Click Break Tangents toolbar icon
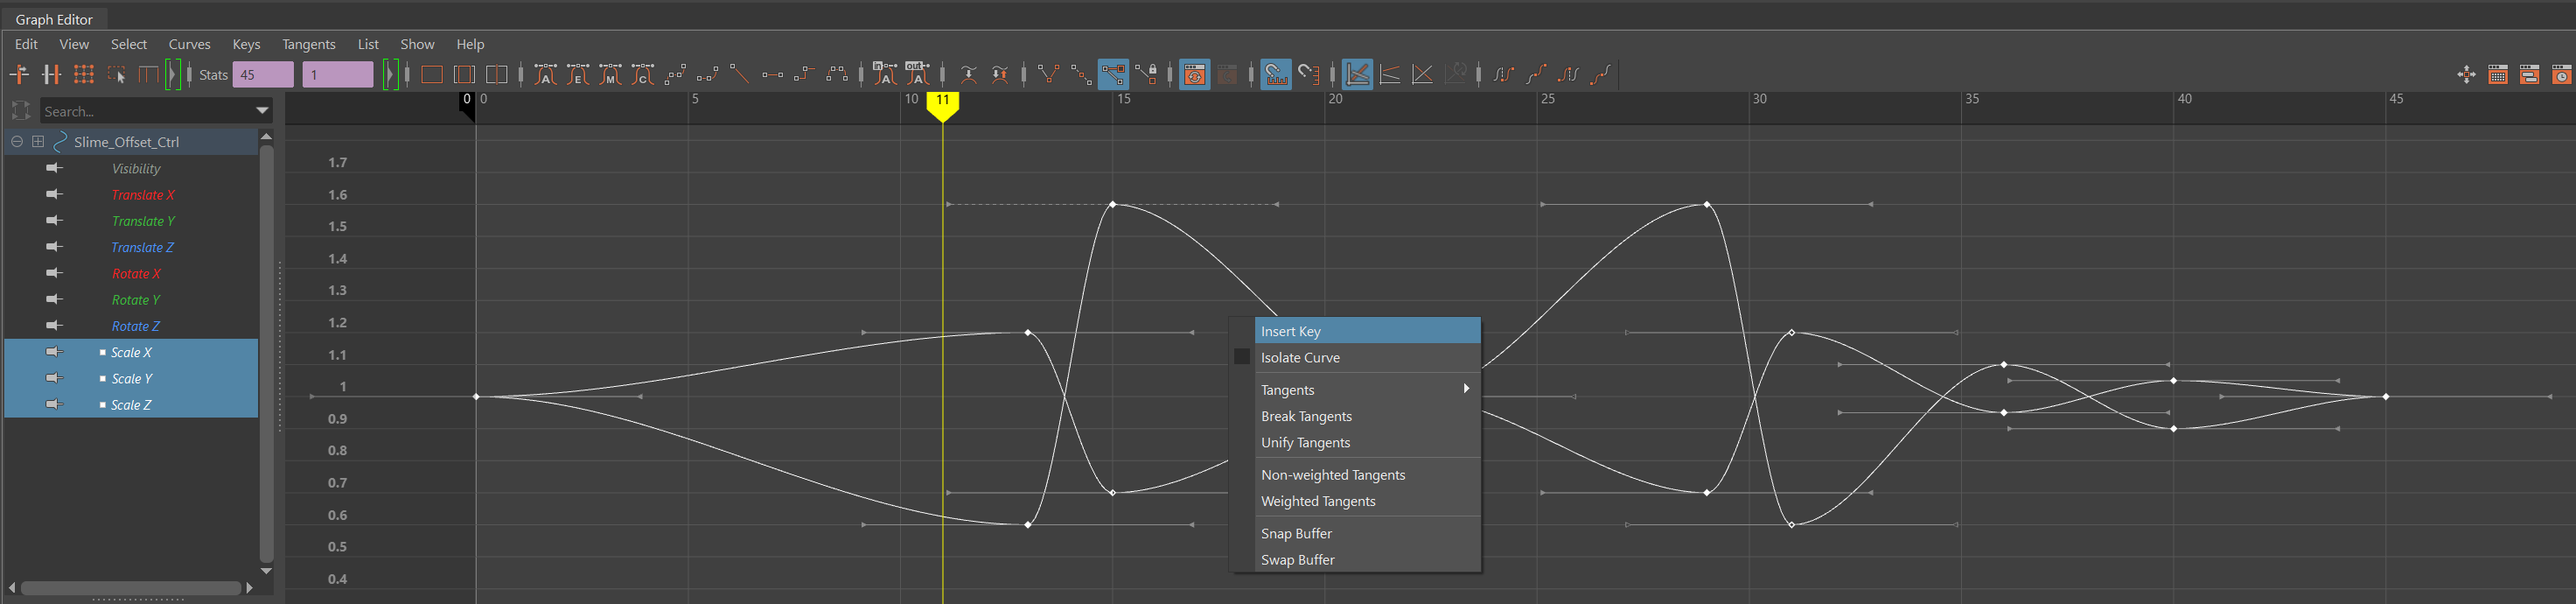 click(1048, 74)
